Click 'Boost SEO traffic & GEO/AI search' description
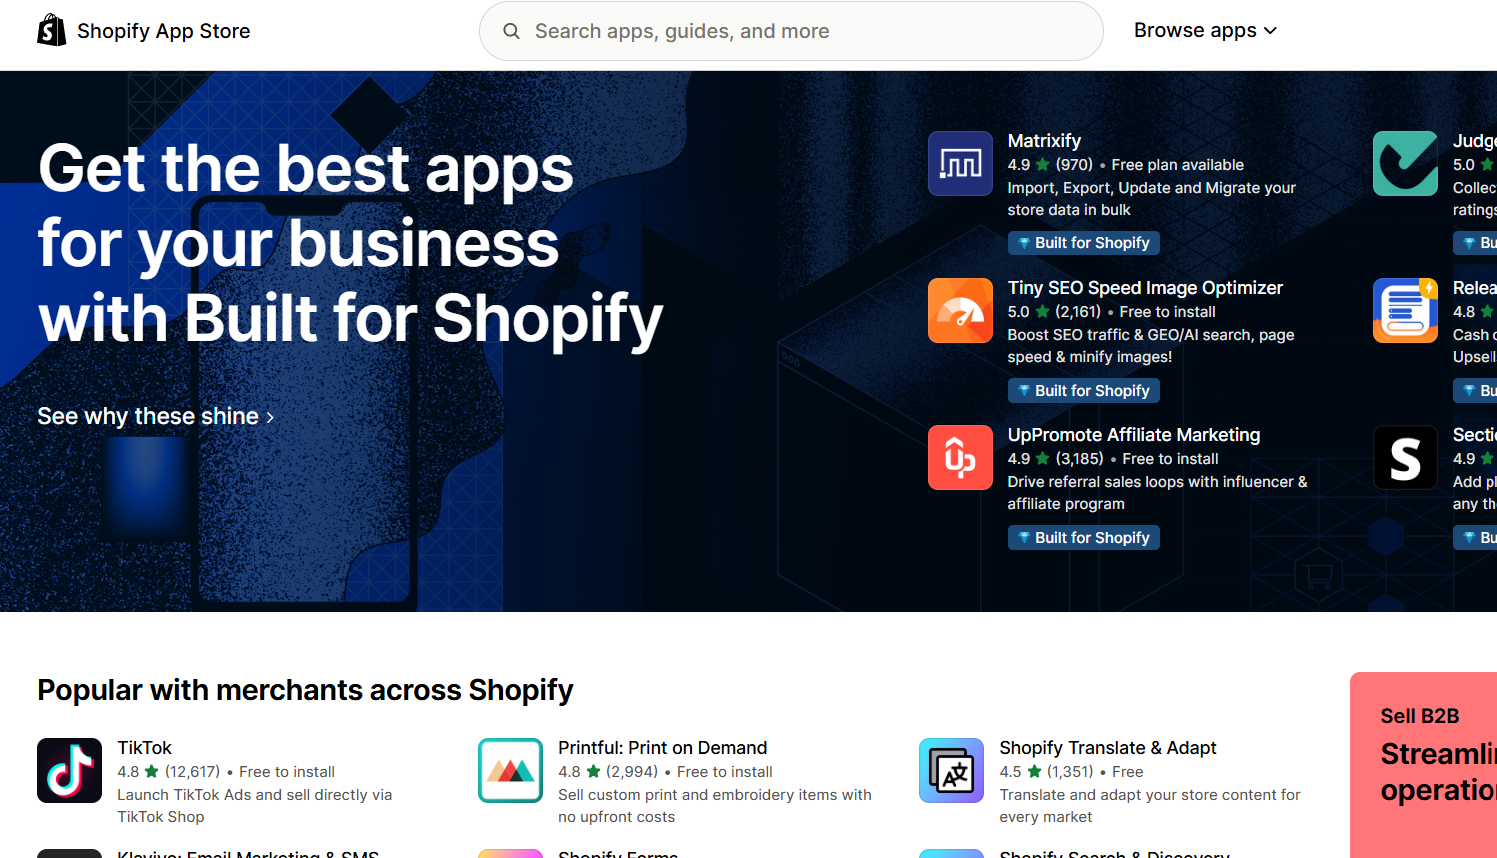 coord(1151,346)
